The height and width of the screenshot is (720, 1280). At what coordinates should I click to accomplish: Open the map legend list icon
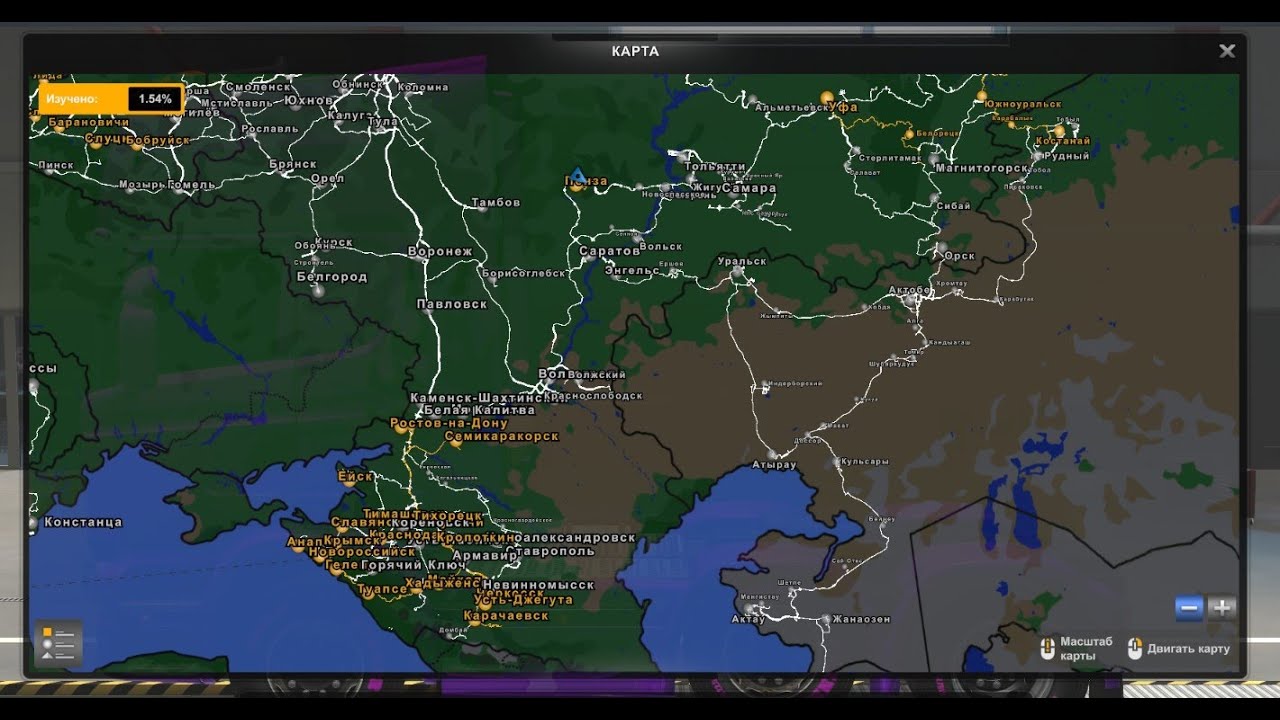coord(58,644)
